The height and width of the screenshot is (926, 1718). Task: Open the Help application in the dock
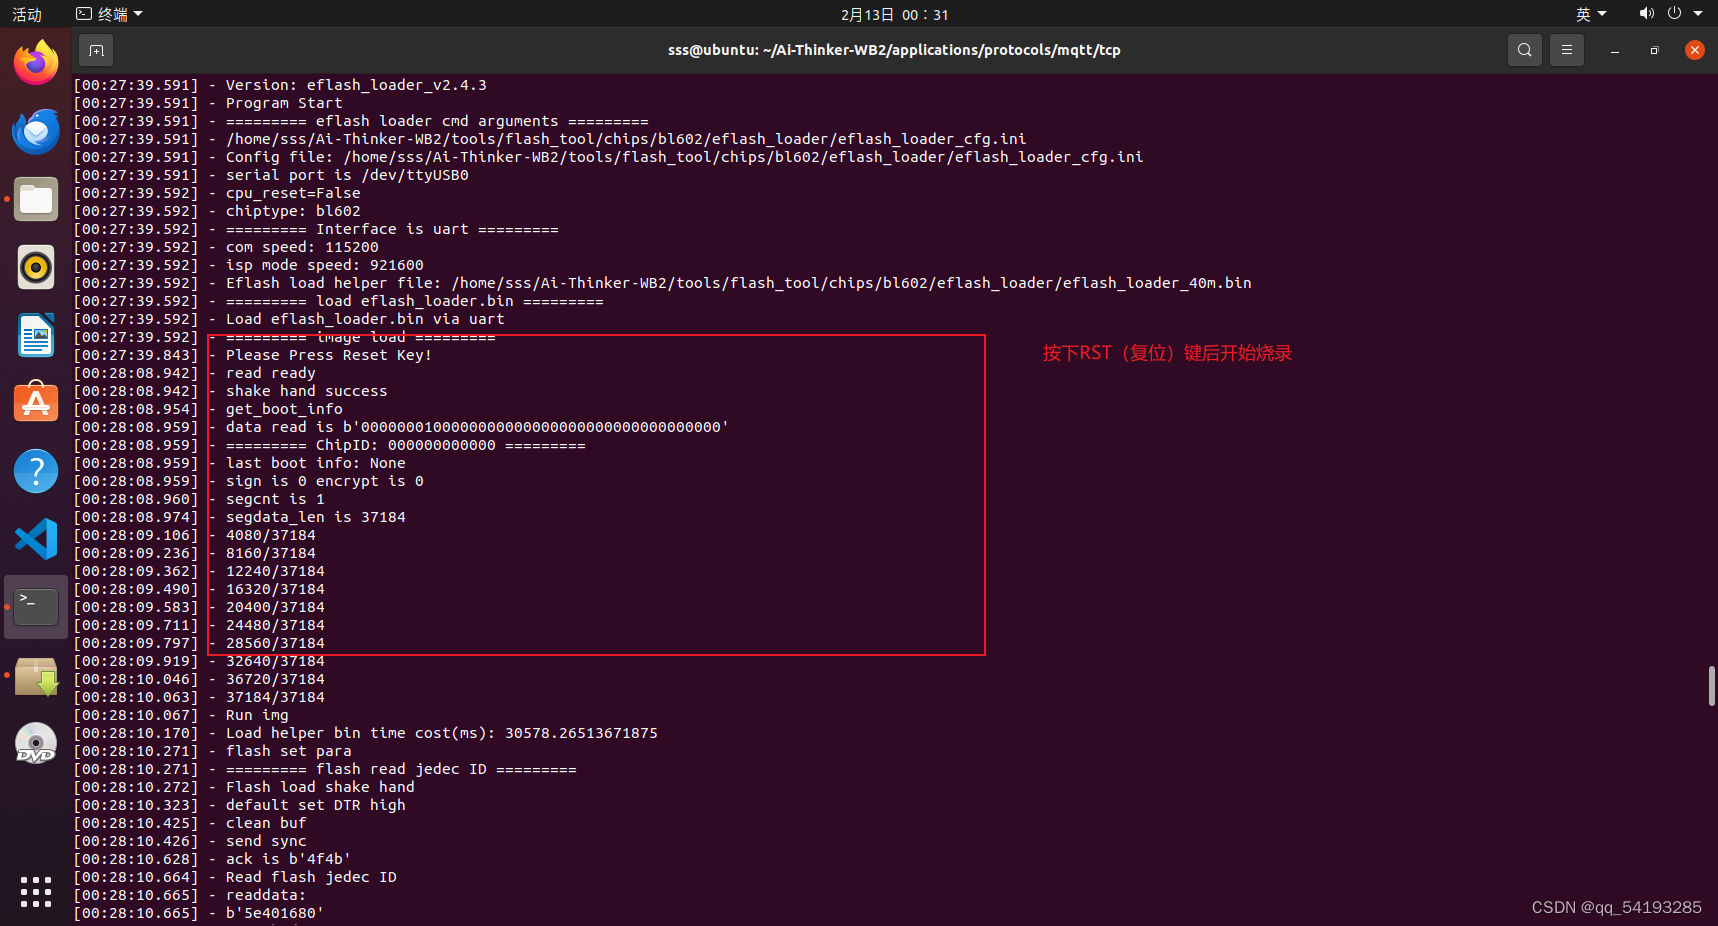pos(35,470)
